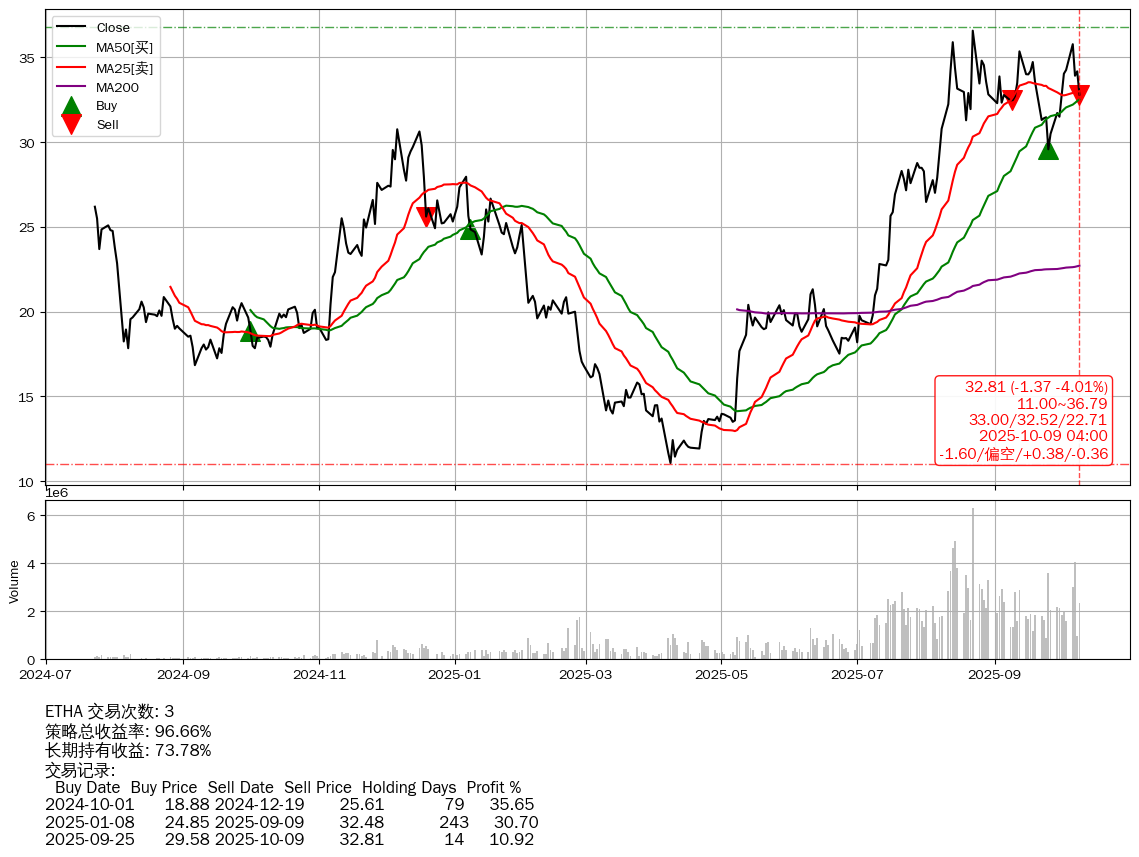The height and width of the screenshot is (857, 1139).
Task: Click the red Sell triangle icon in the legend
Action: click(71, 124)
